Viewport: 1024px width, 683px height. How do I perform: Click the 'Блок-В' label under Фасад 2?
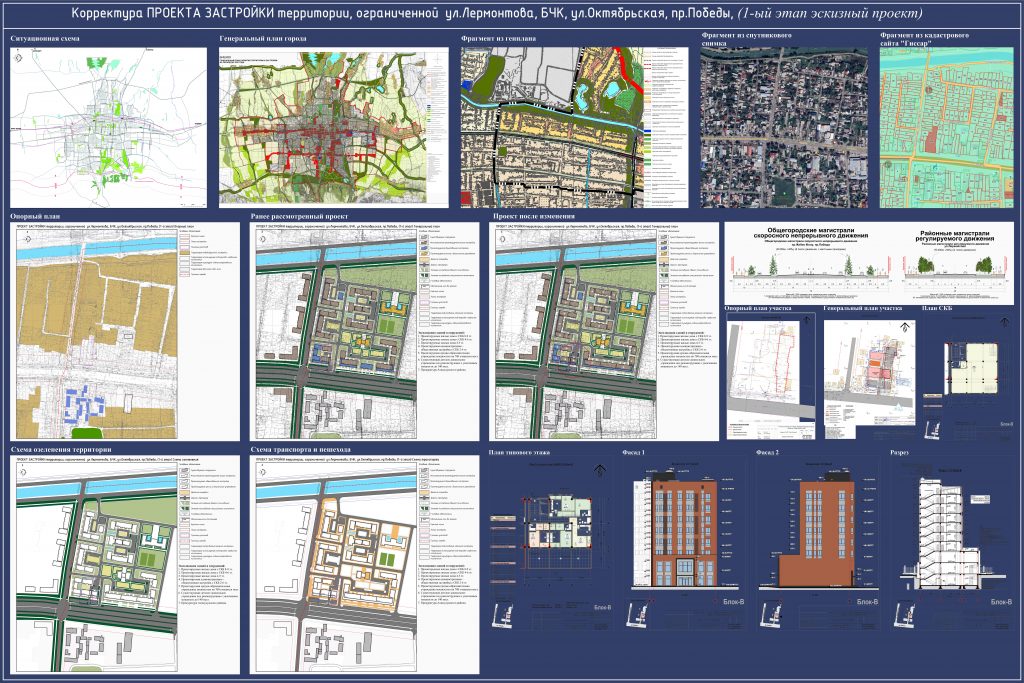point(867,601)
